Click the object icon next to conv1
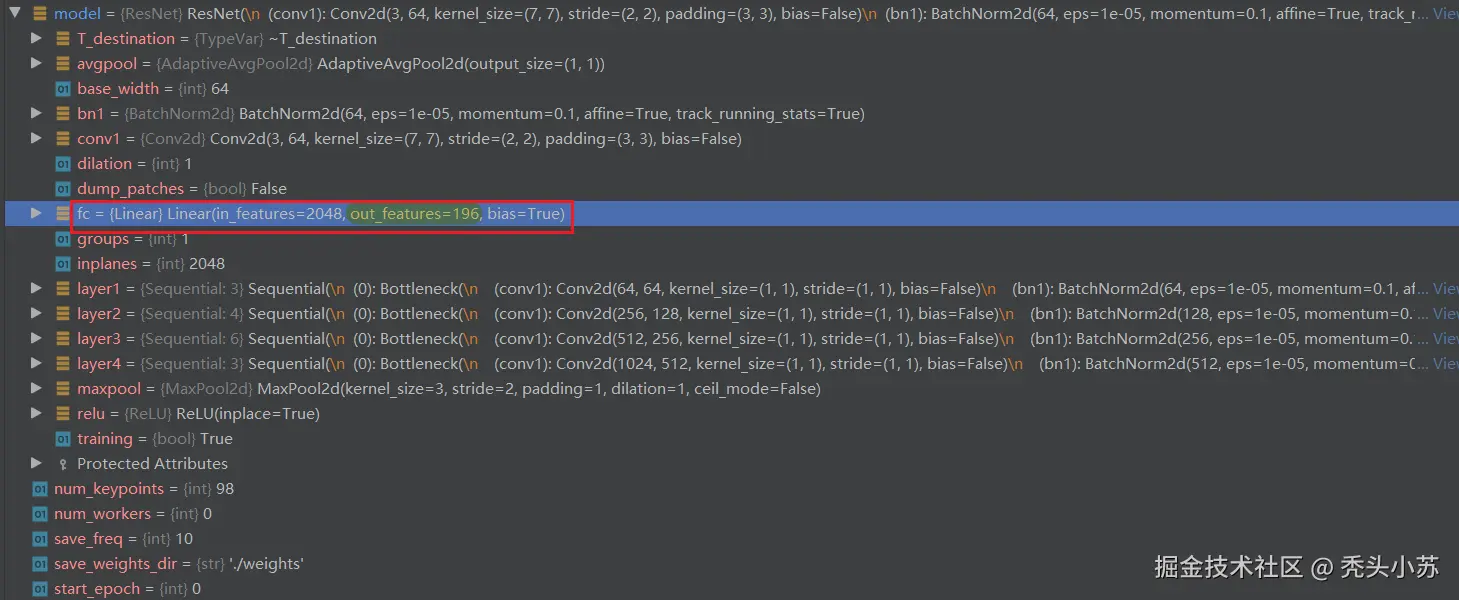 click(x=63, y=139)
